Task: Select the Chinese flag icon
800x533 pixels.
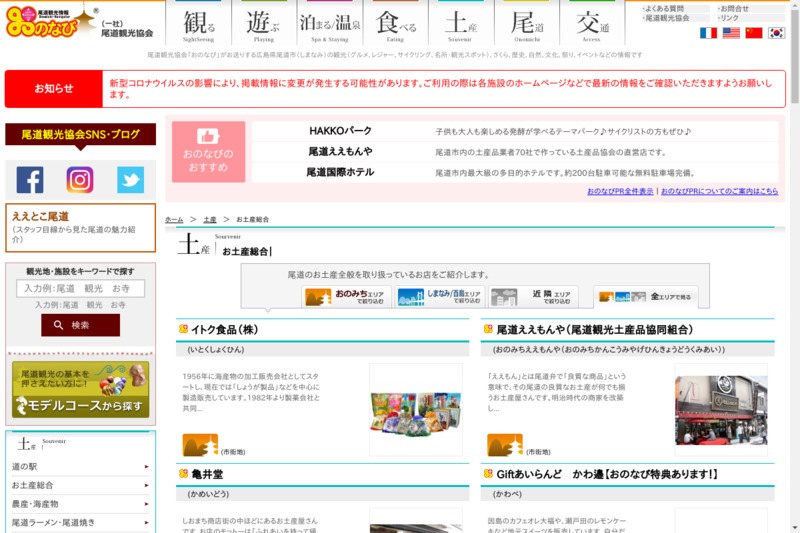Action: click(x=754, y=33)
